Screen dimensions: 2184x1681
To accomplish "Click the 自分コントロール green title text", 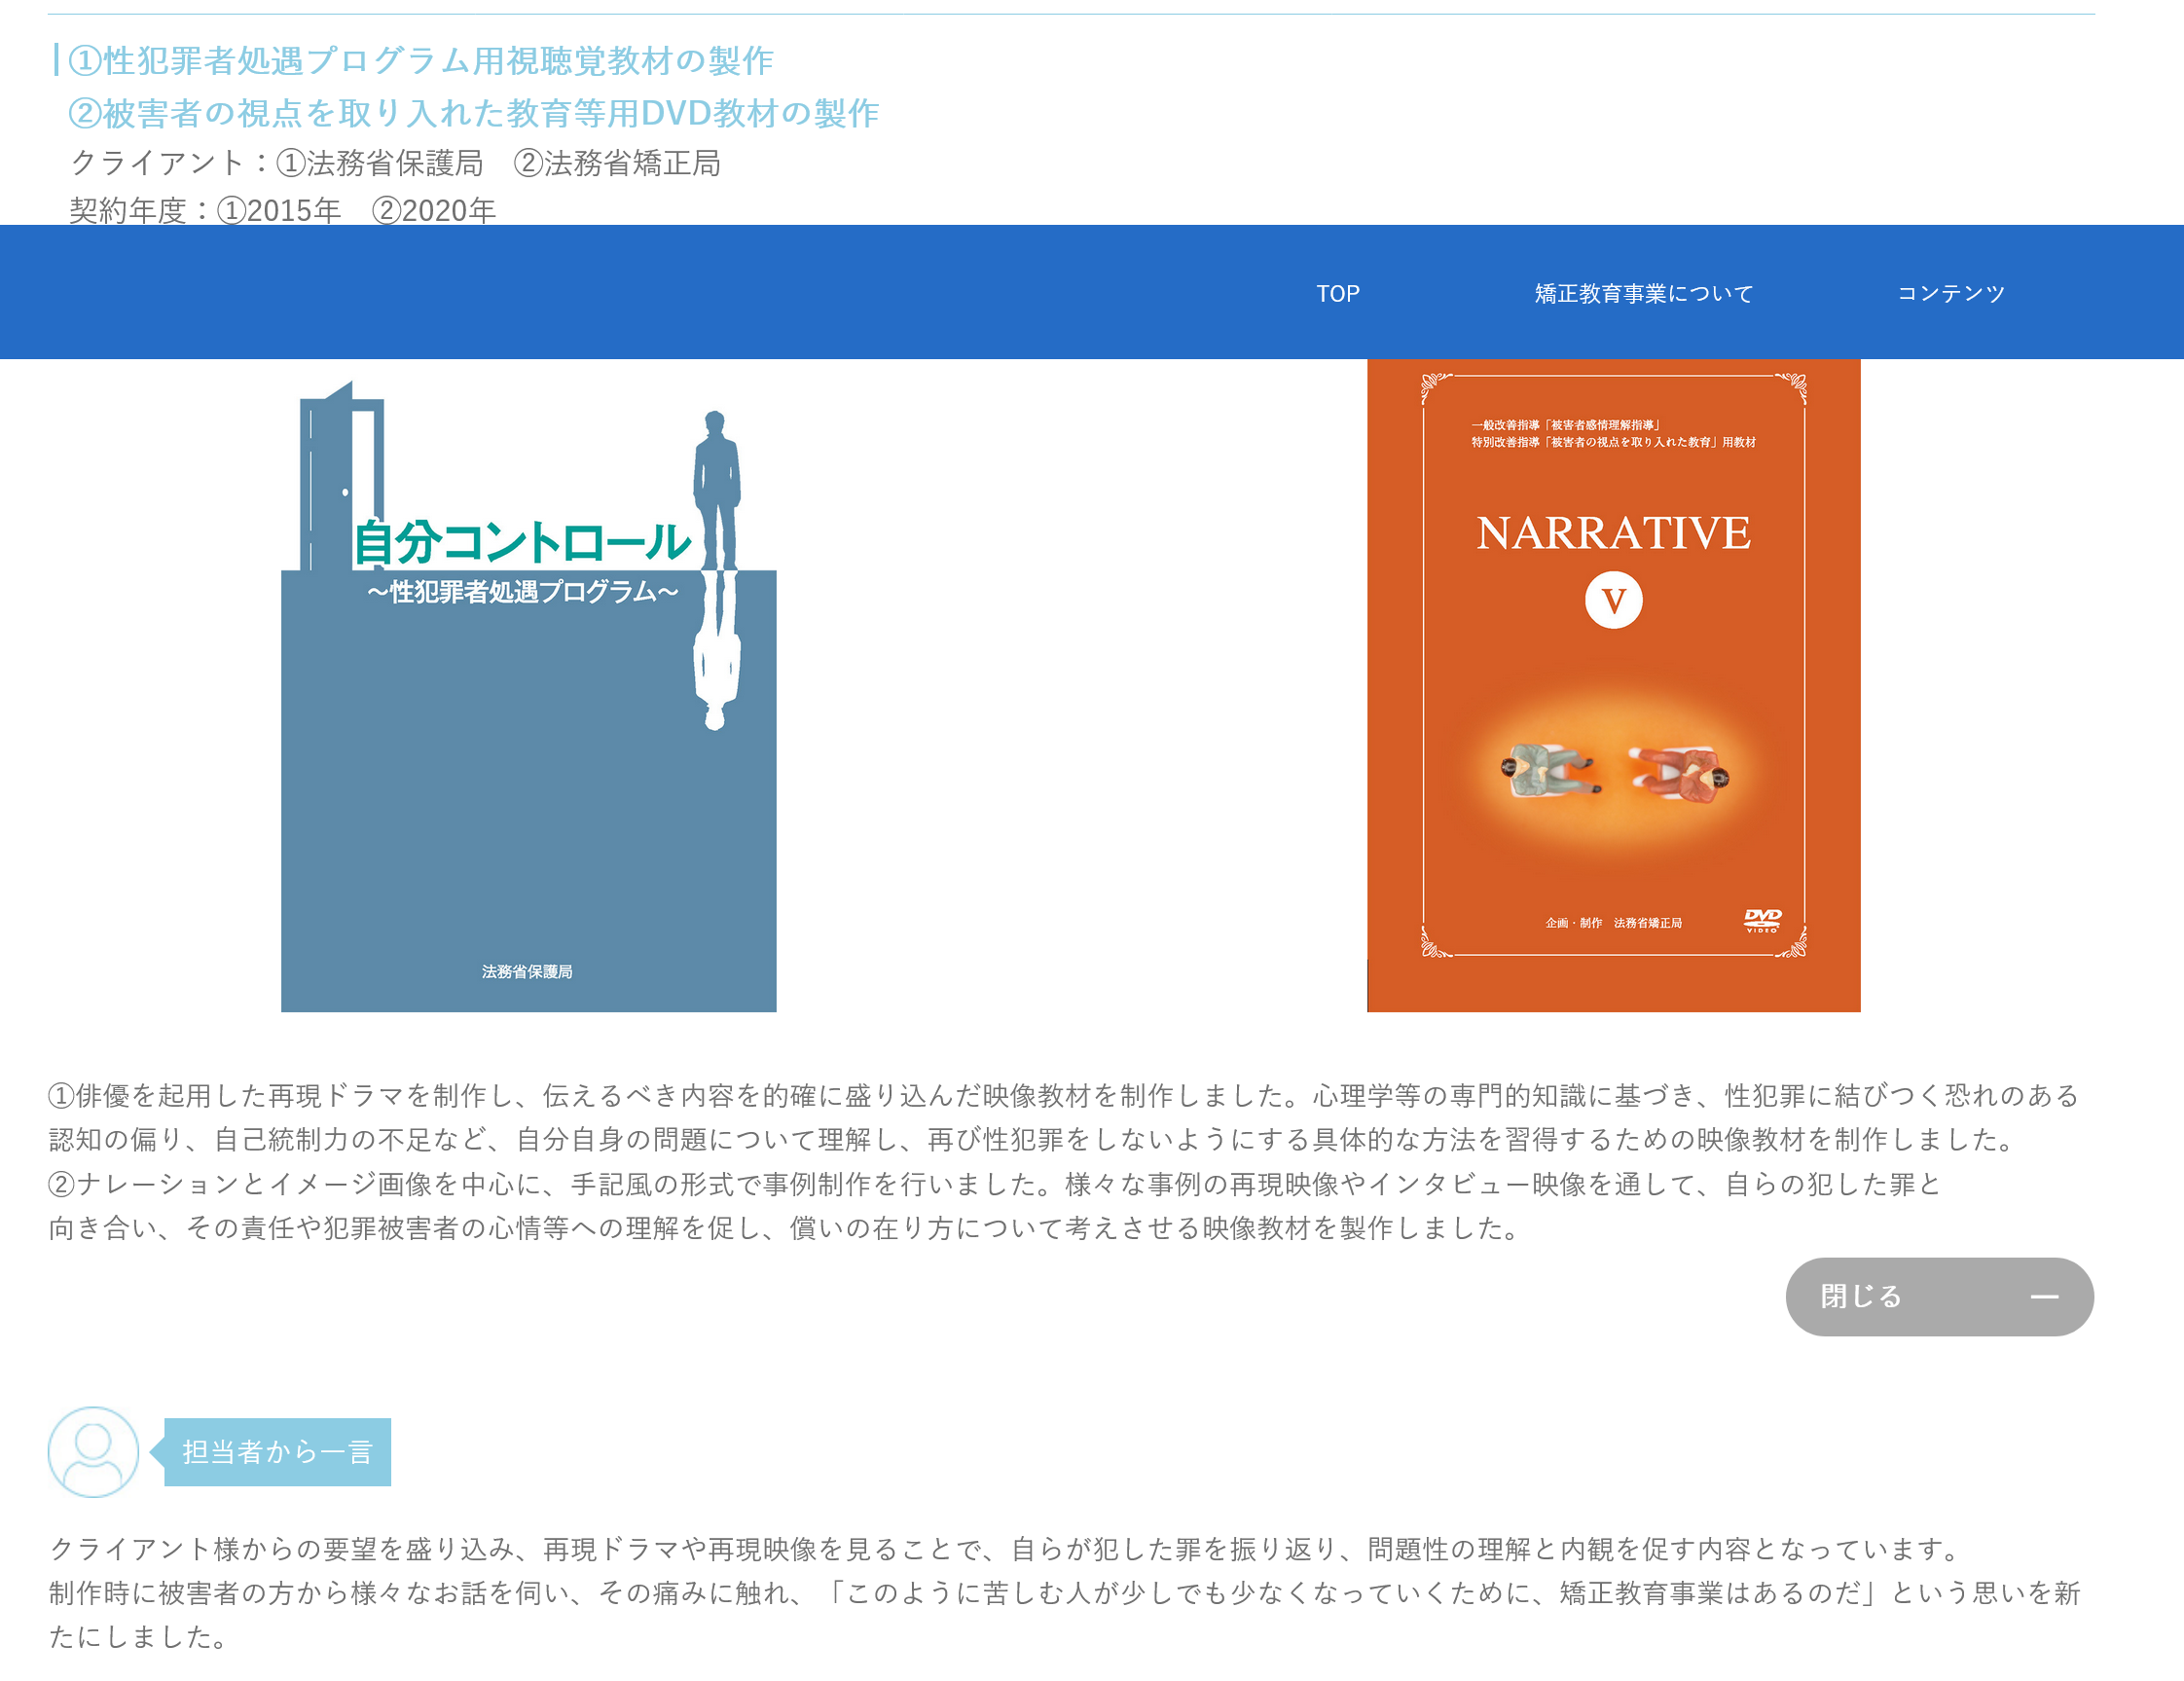I will 522,543.
